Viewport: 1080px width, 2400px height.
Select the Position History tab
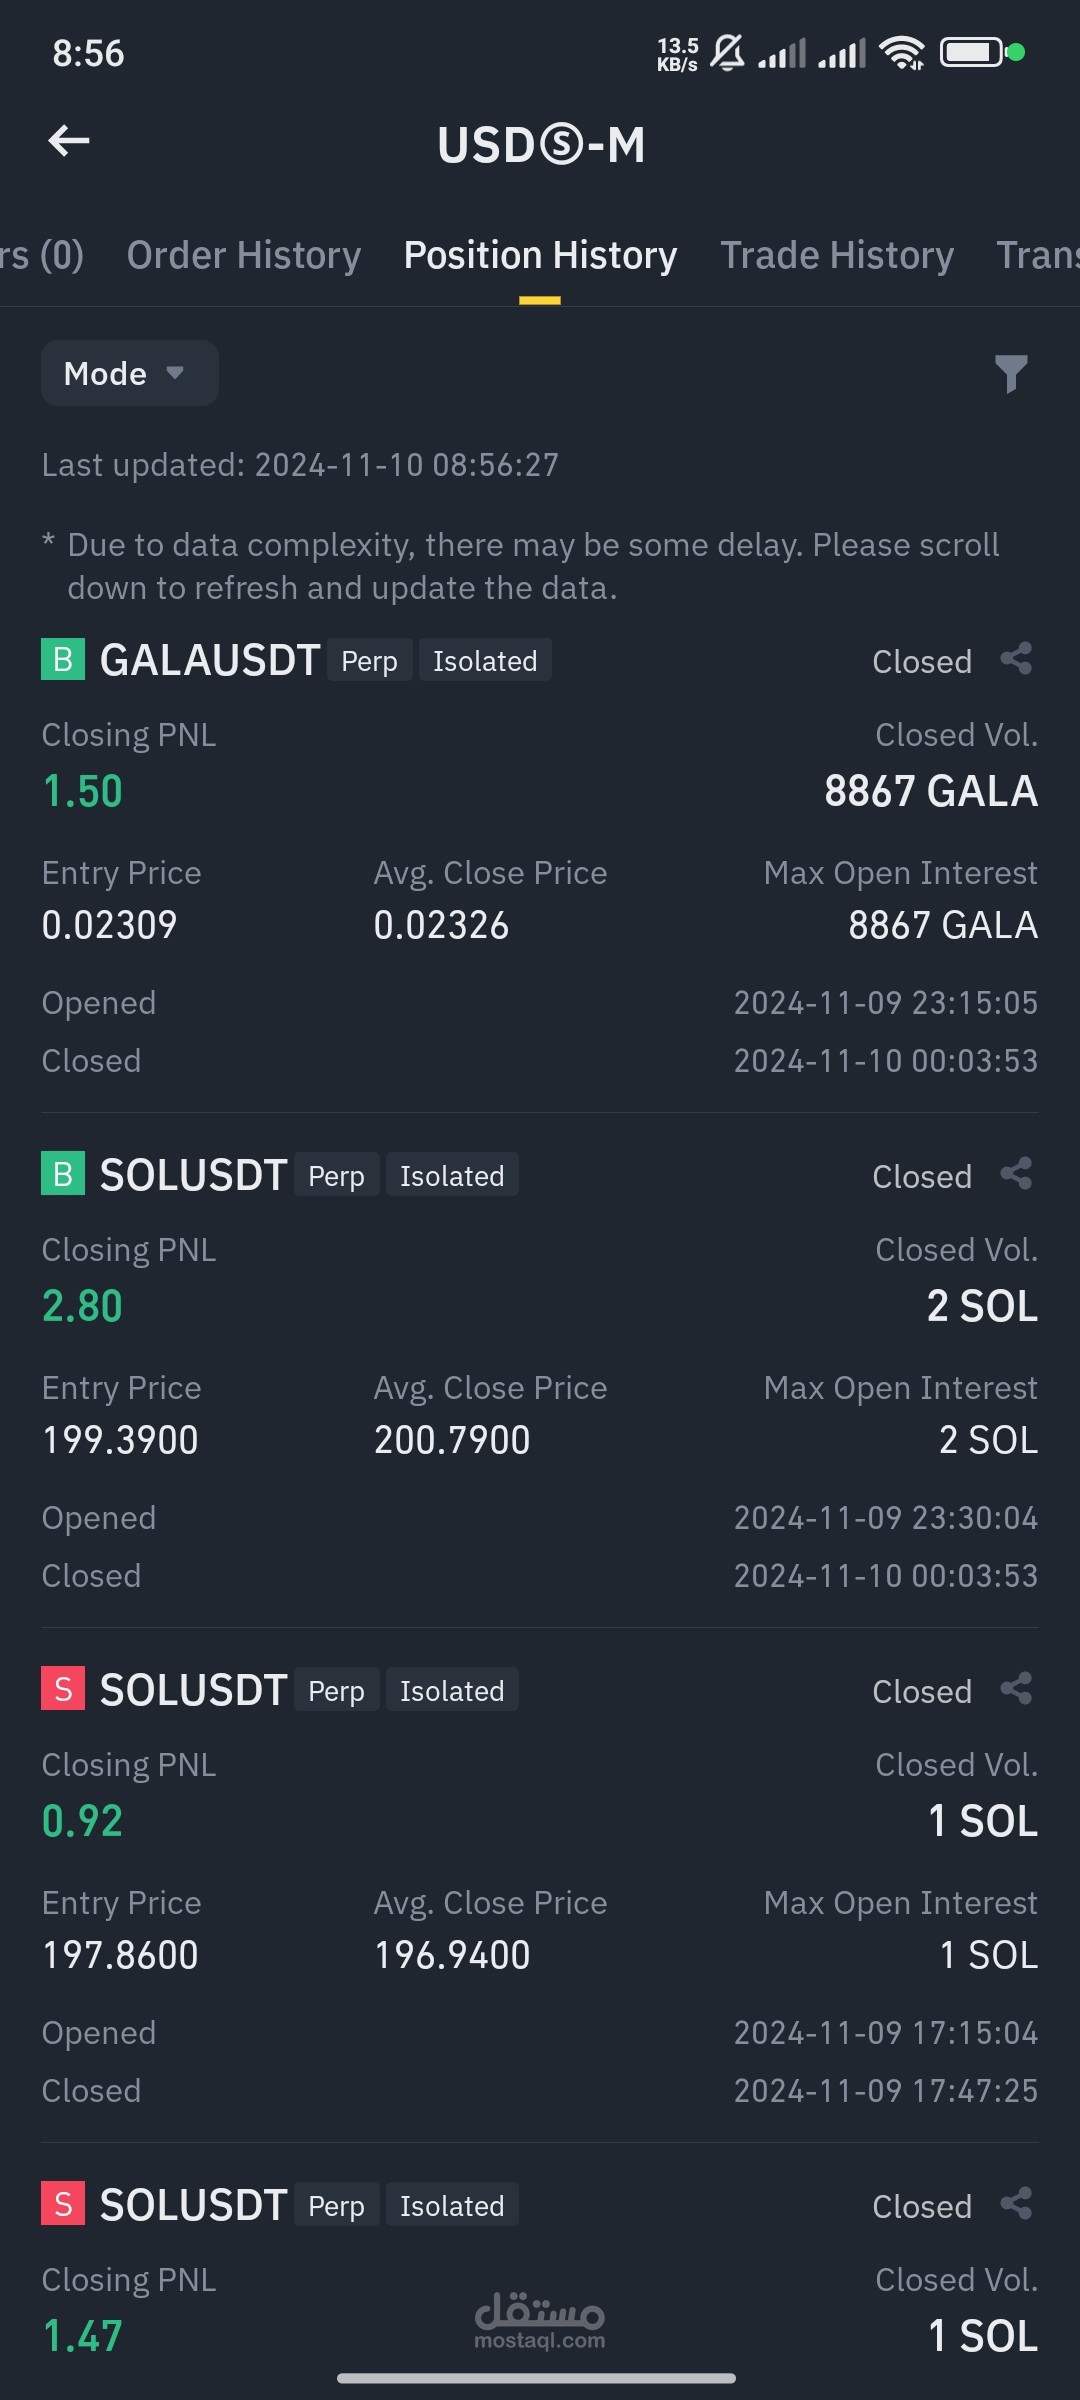tap(540, 256)
